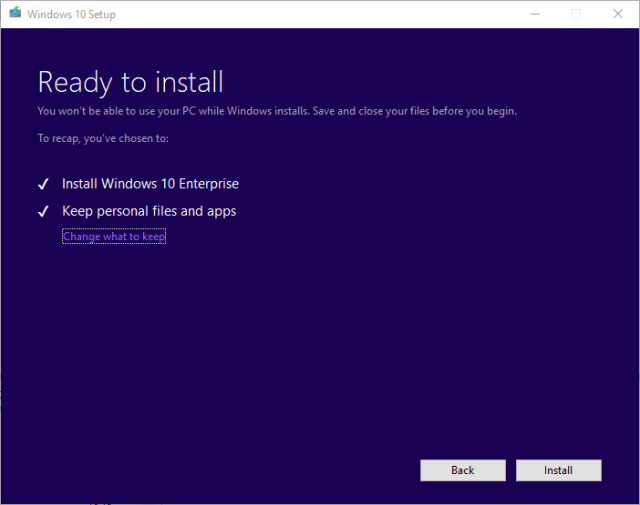Image resolution: width=640 pixels, height=505 pixels.
Task: Go back with the Back button
Action: pos(462,470)
